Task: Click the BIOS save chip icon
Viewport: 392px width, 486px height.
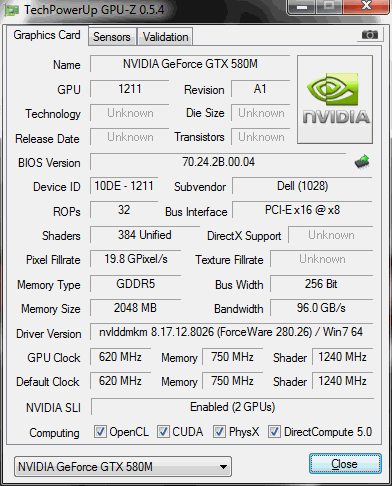Action: point(362,162)
